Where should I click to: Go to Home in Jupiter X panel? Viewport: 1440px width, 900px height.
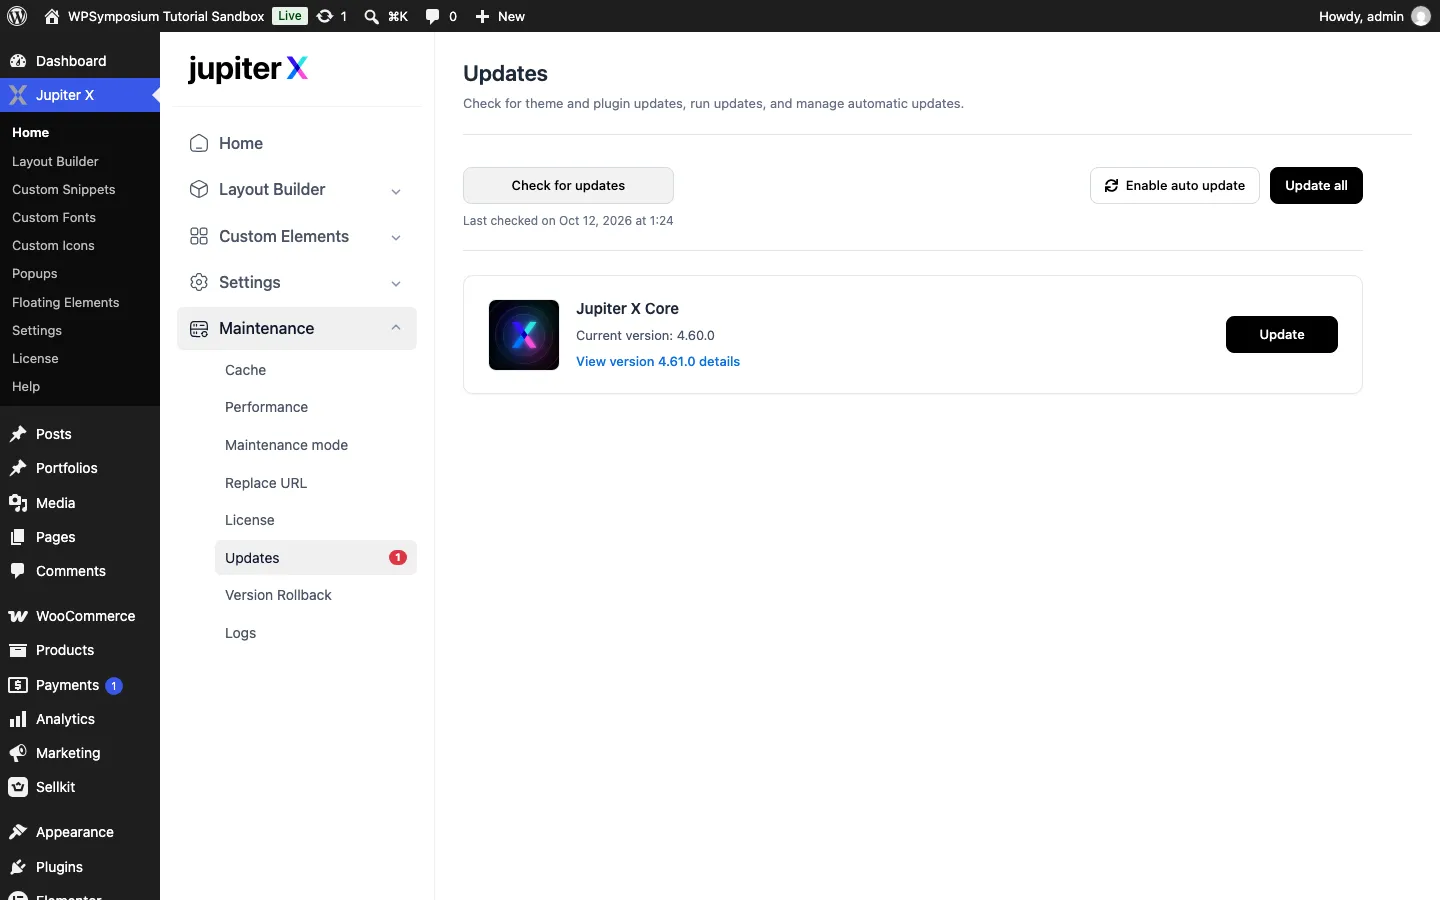(297, 143)
